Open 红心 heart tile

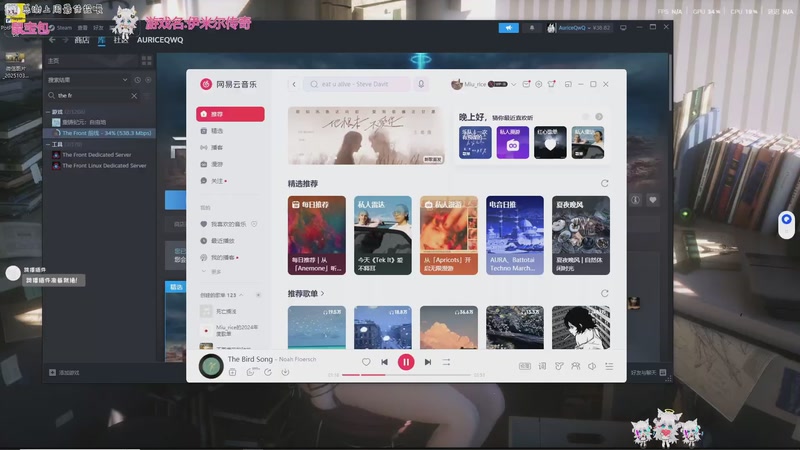(550, 142)
